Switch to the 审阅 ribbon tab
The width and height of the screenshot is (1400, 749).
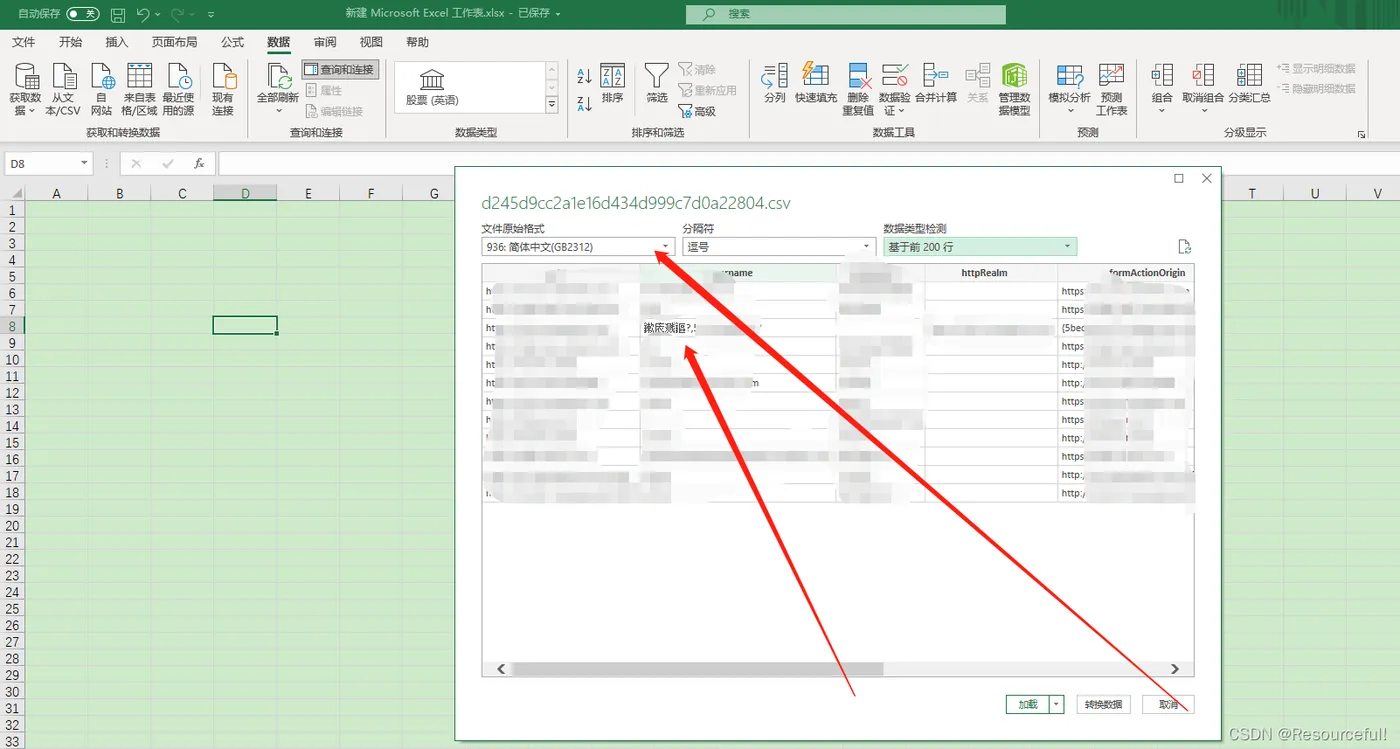(325, 42)
